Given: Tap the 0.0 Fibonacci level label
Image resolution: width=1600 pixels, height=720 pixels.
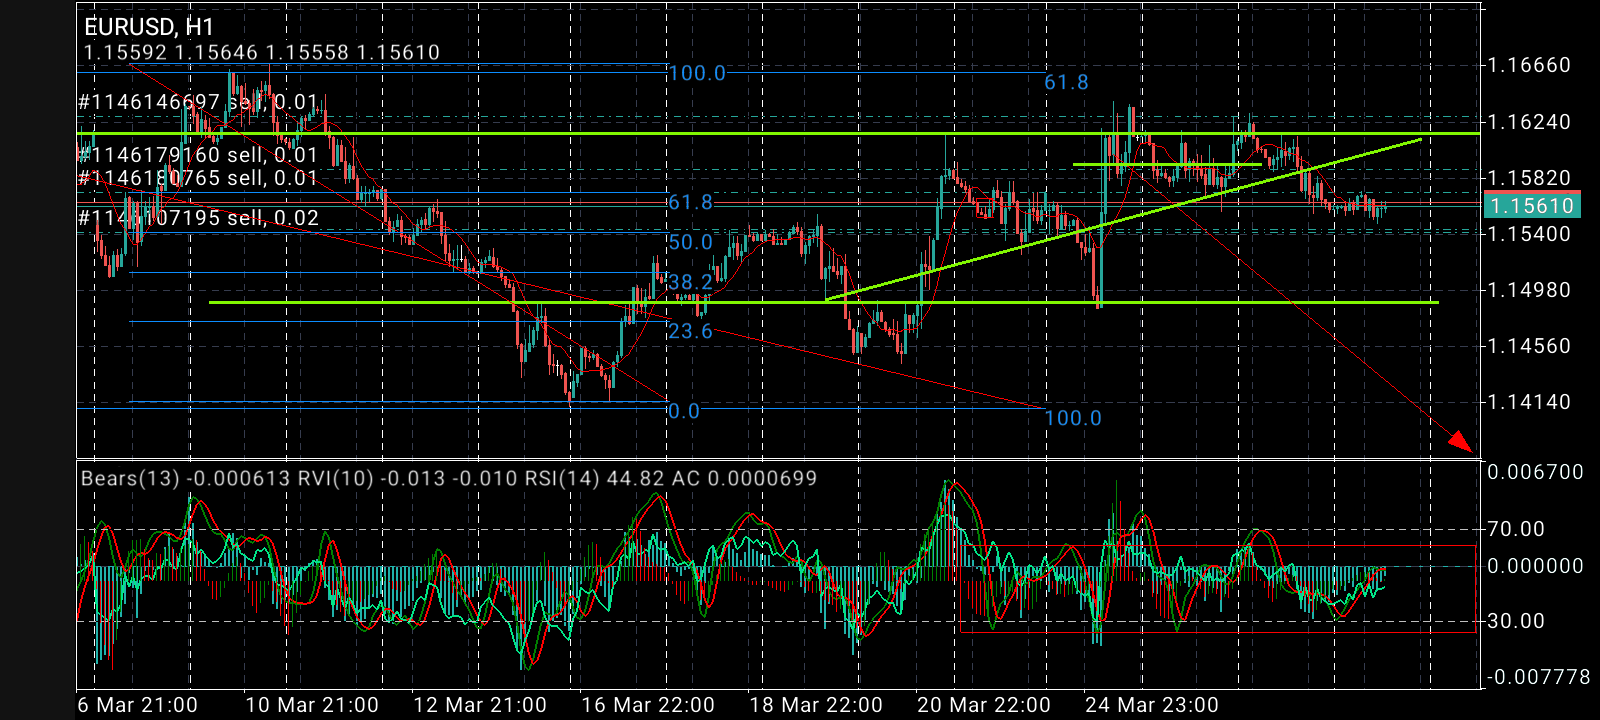Looking at the screenshot, I should pos(683,411).
